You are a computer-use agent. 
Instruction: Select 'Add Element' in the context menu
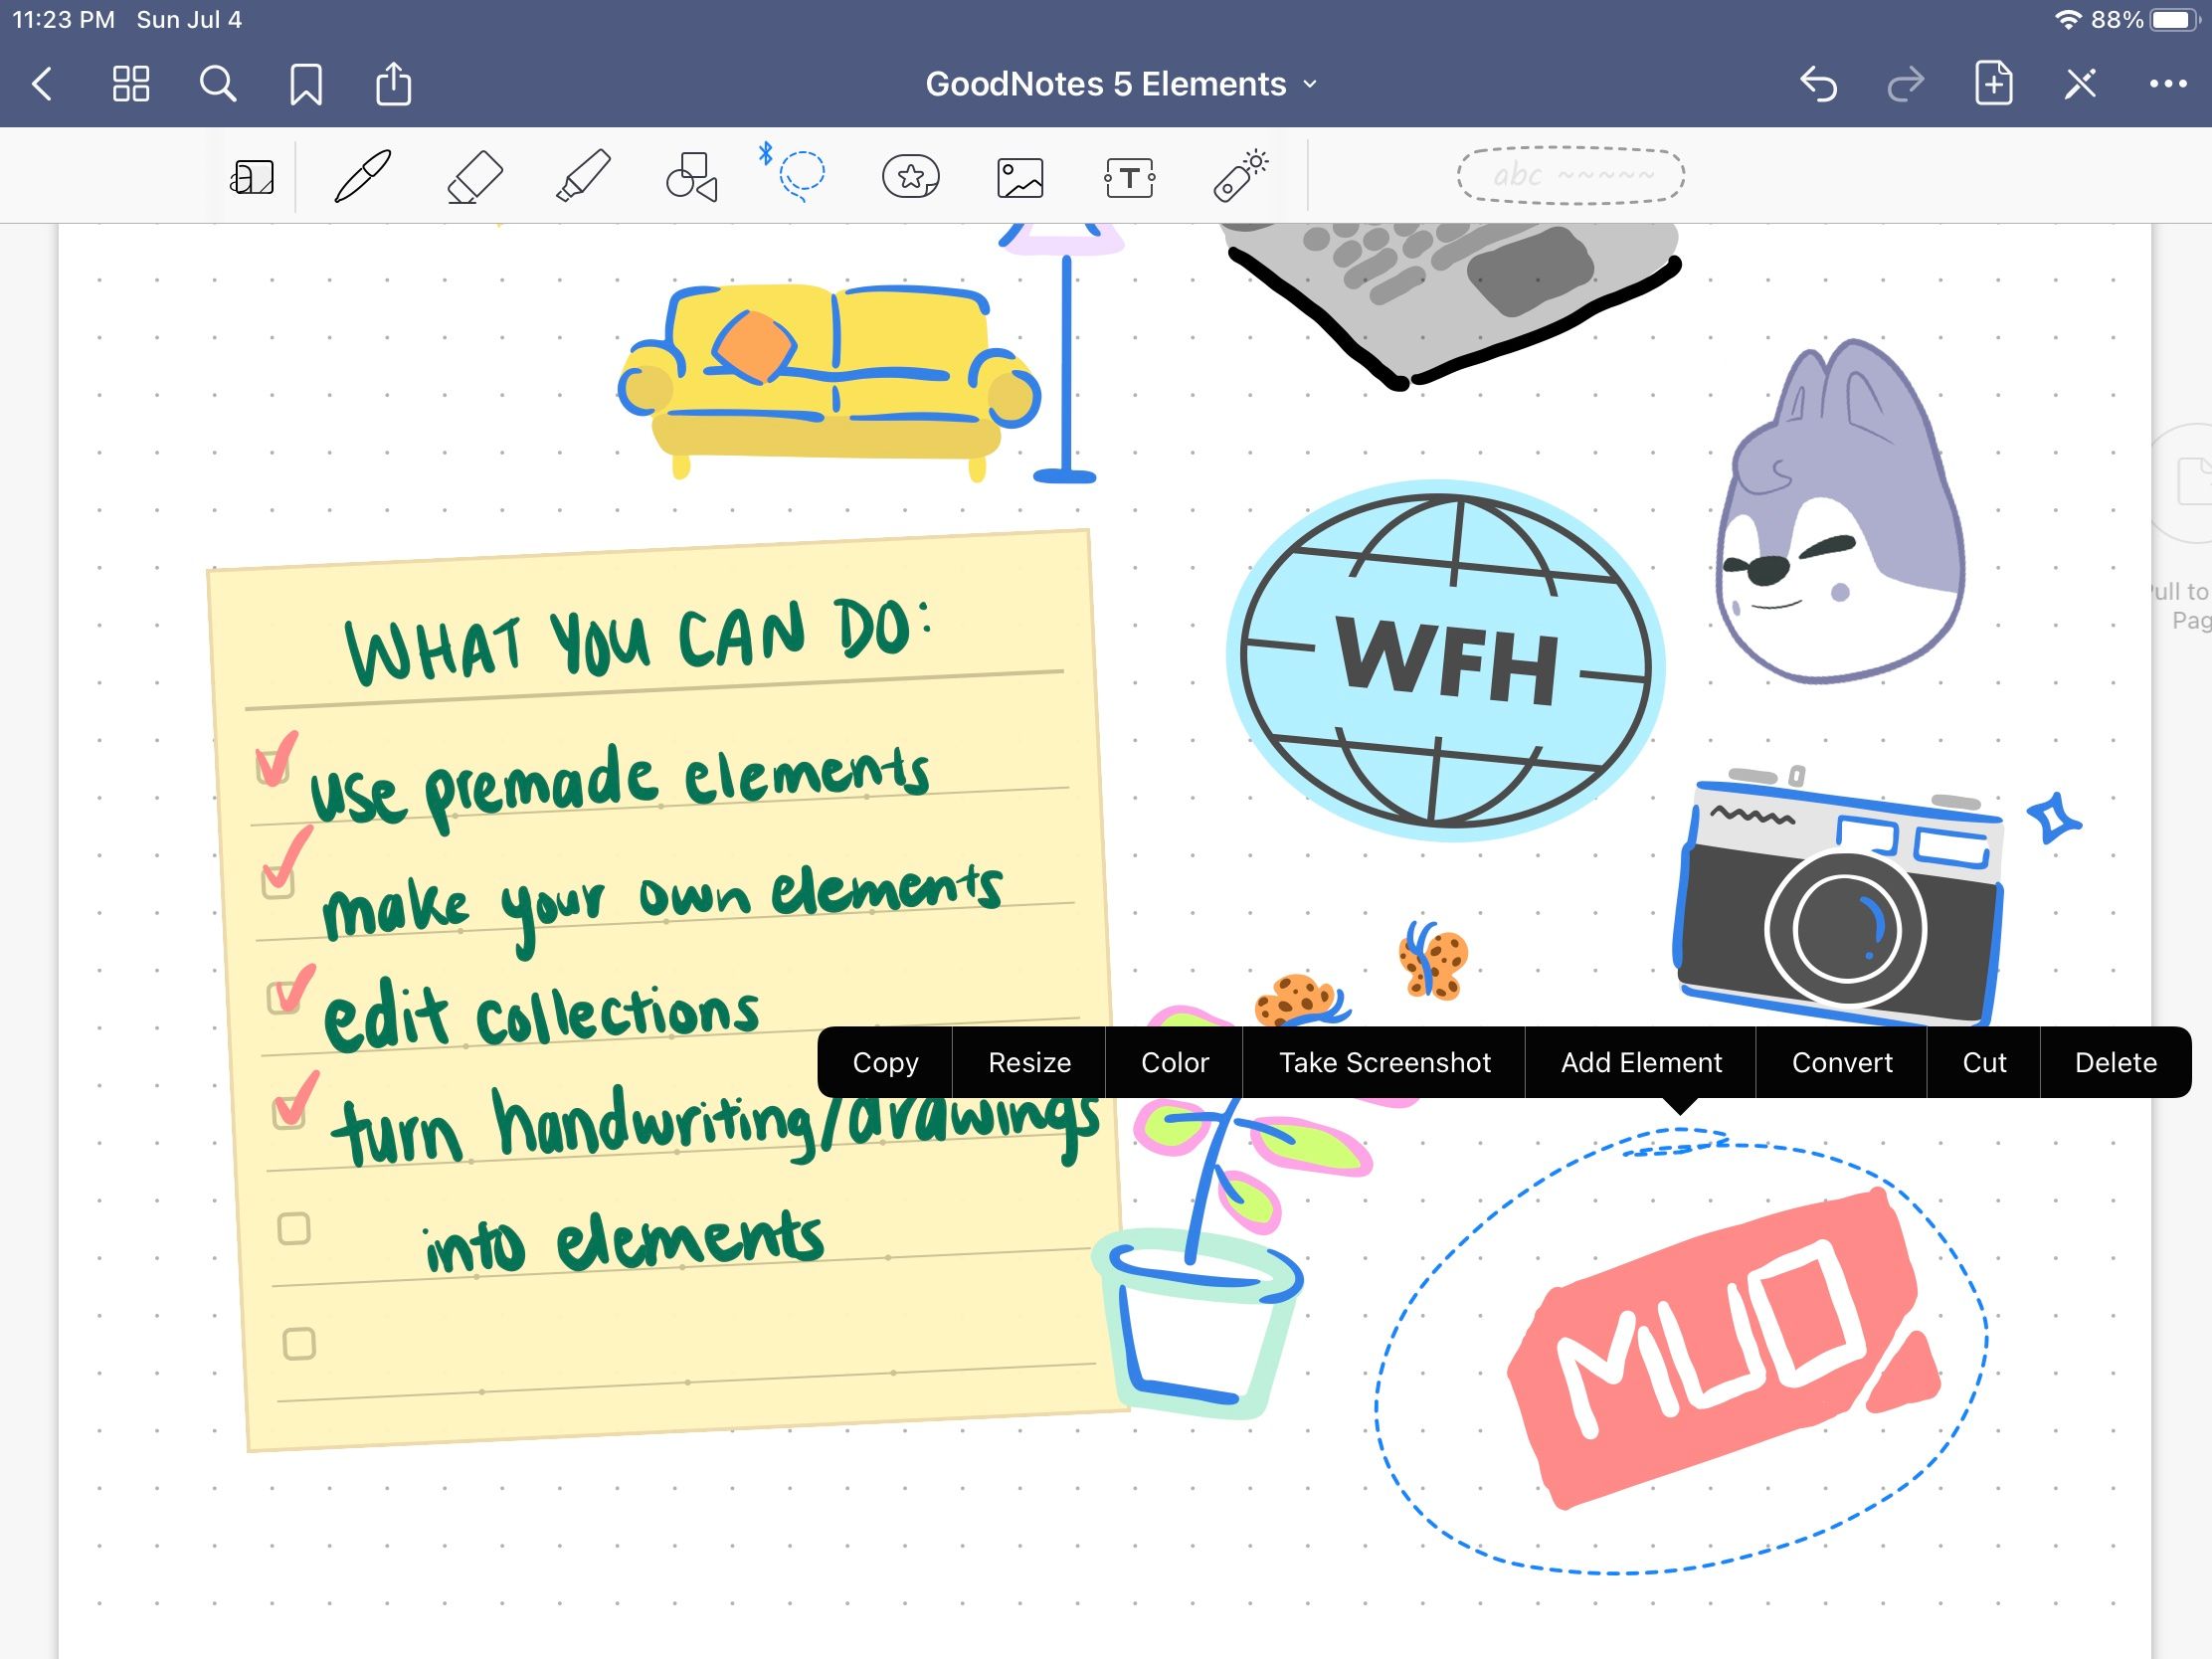(1639, 1062)
